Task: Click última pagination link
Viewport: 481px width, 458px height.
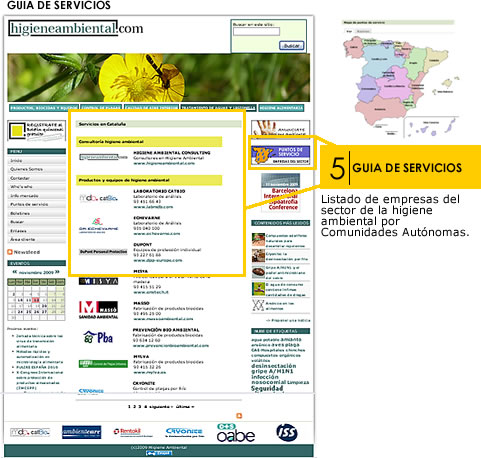Action: pos(185,407)
